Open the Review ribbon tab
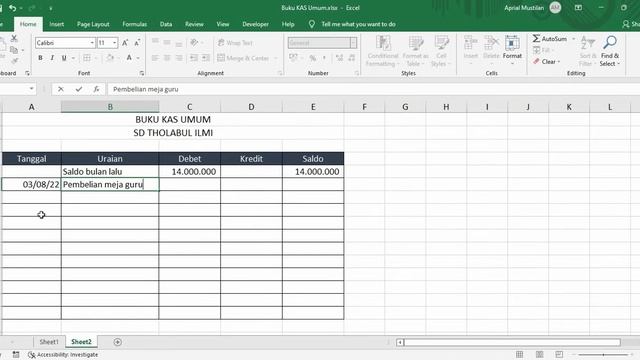The width and height of the screenshot is (640, 360). (194, 24)
